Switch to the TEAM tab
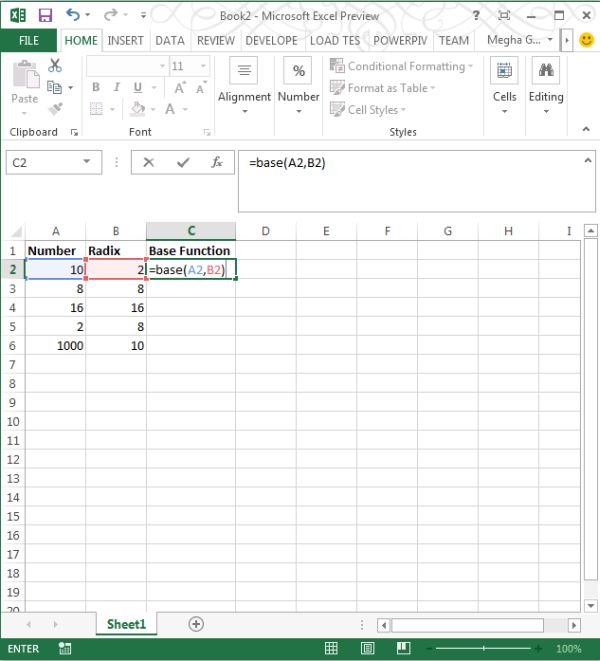Screen dimensions: 600x661 click(x=454, y=40)
